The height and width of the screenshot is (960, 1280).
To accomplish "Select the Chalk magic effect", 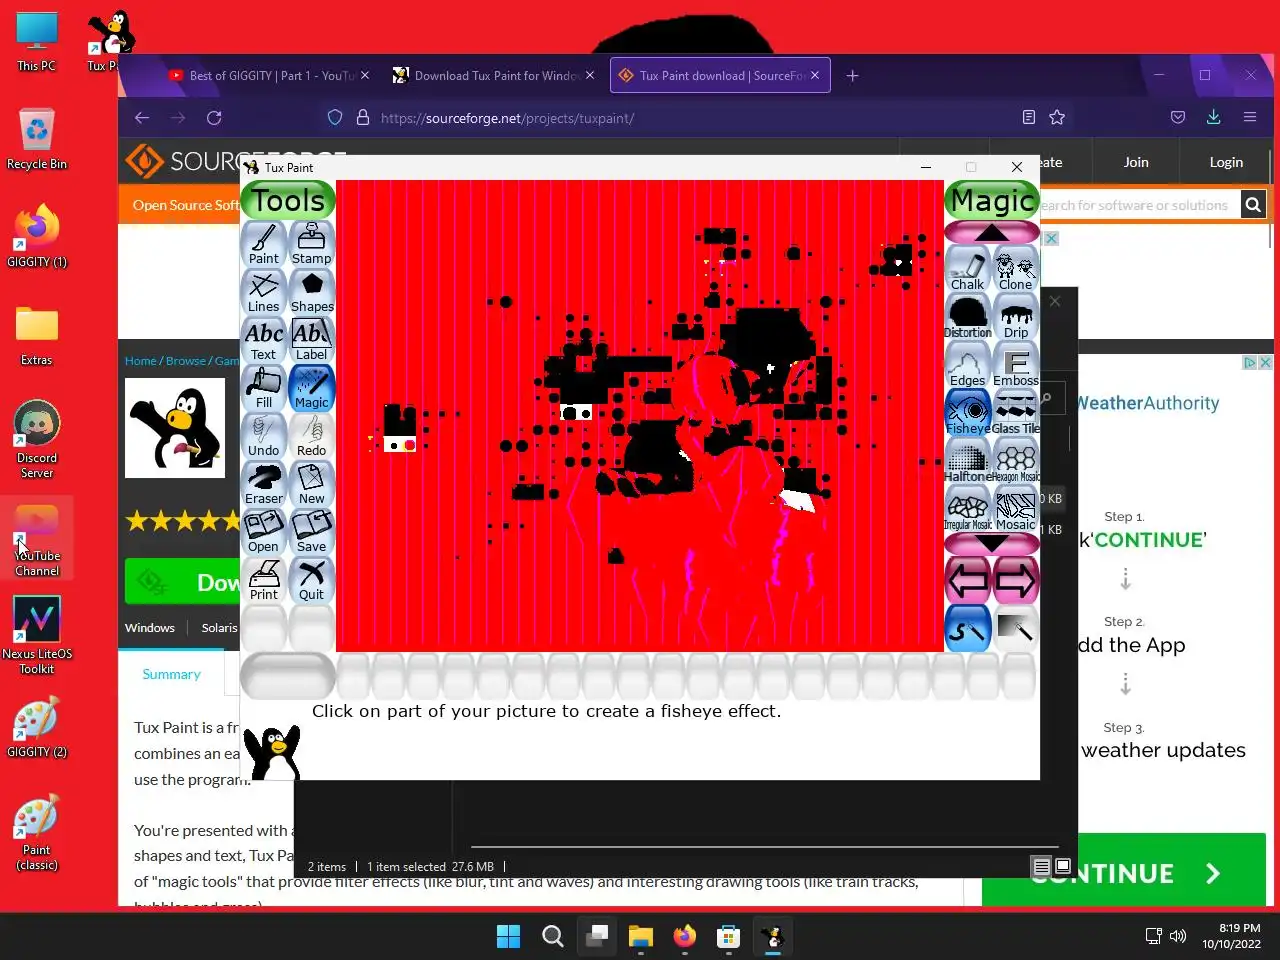I will coord(968,269).
